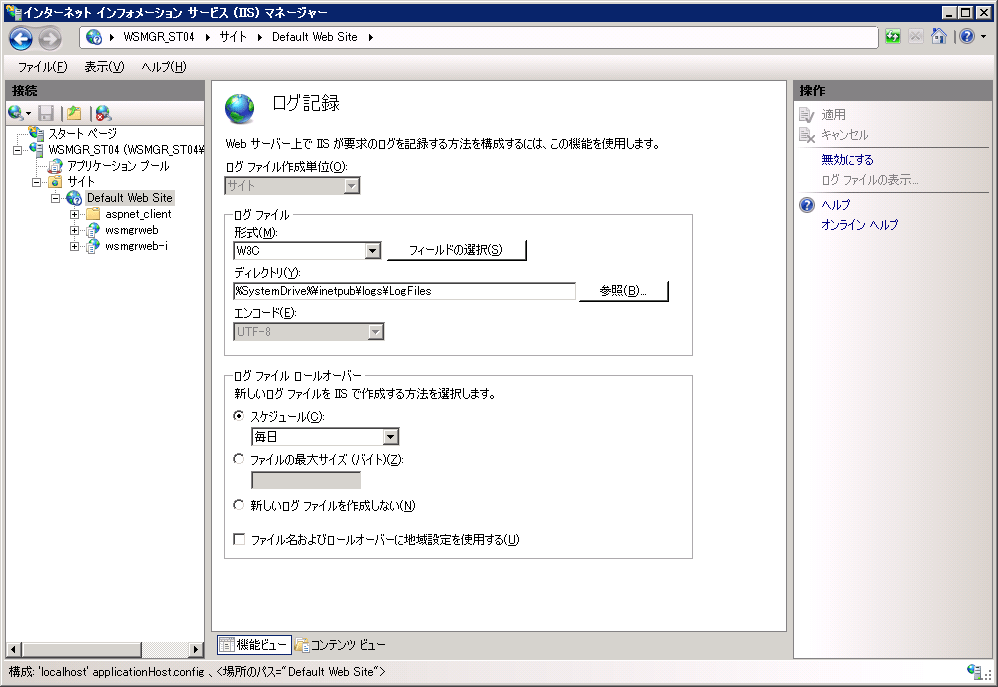Click the Home icon in the address bar
Image resolution: width=998 pixels, height=687 pixels.
click(939, 37)
